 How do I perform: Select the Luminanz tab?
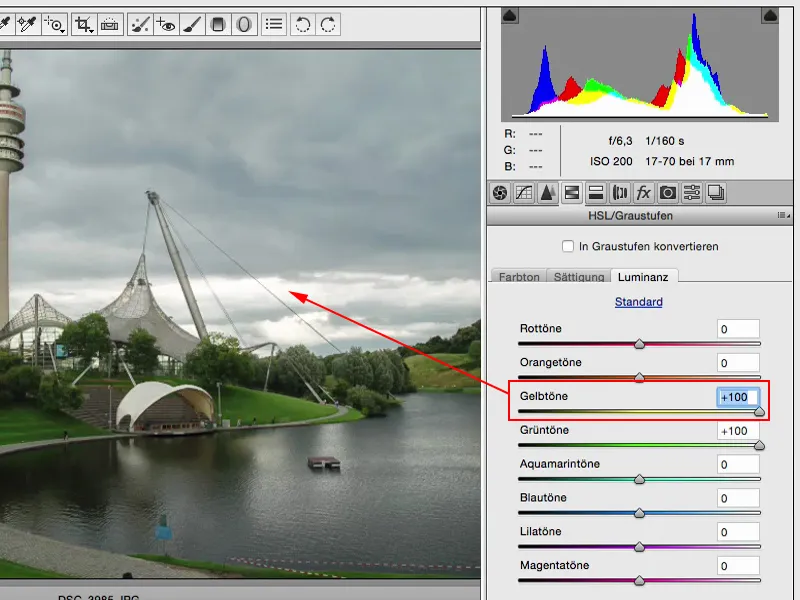(643, 277)
